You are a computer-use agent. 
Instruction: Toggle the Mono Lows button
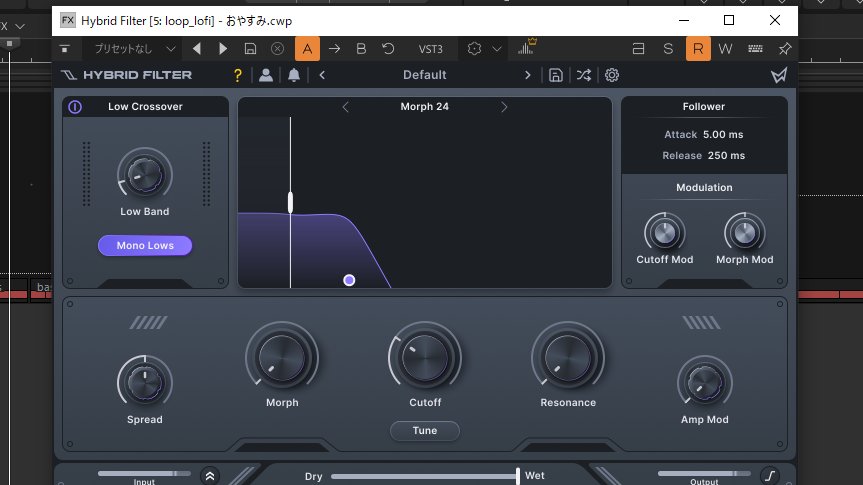145,246
